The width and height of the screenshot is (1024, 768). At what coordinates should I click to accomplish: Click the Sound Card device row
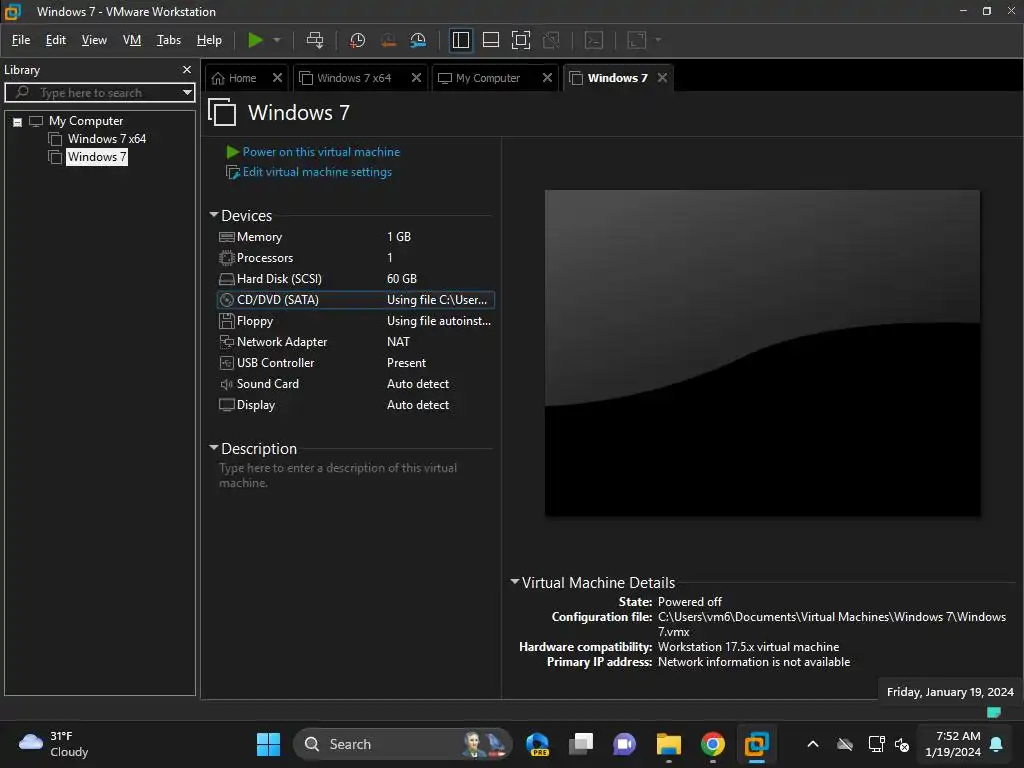[x=355, y=384]
